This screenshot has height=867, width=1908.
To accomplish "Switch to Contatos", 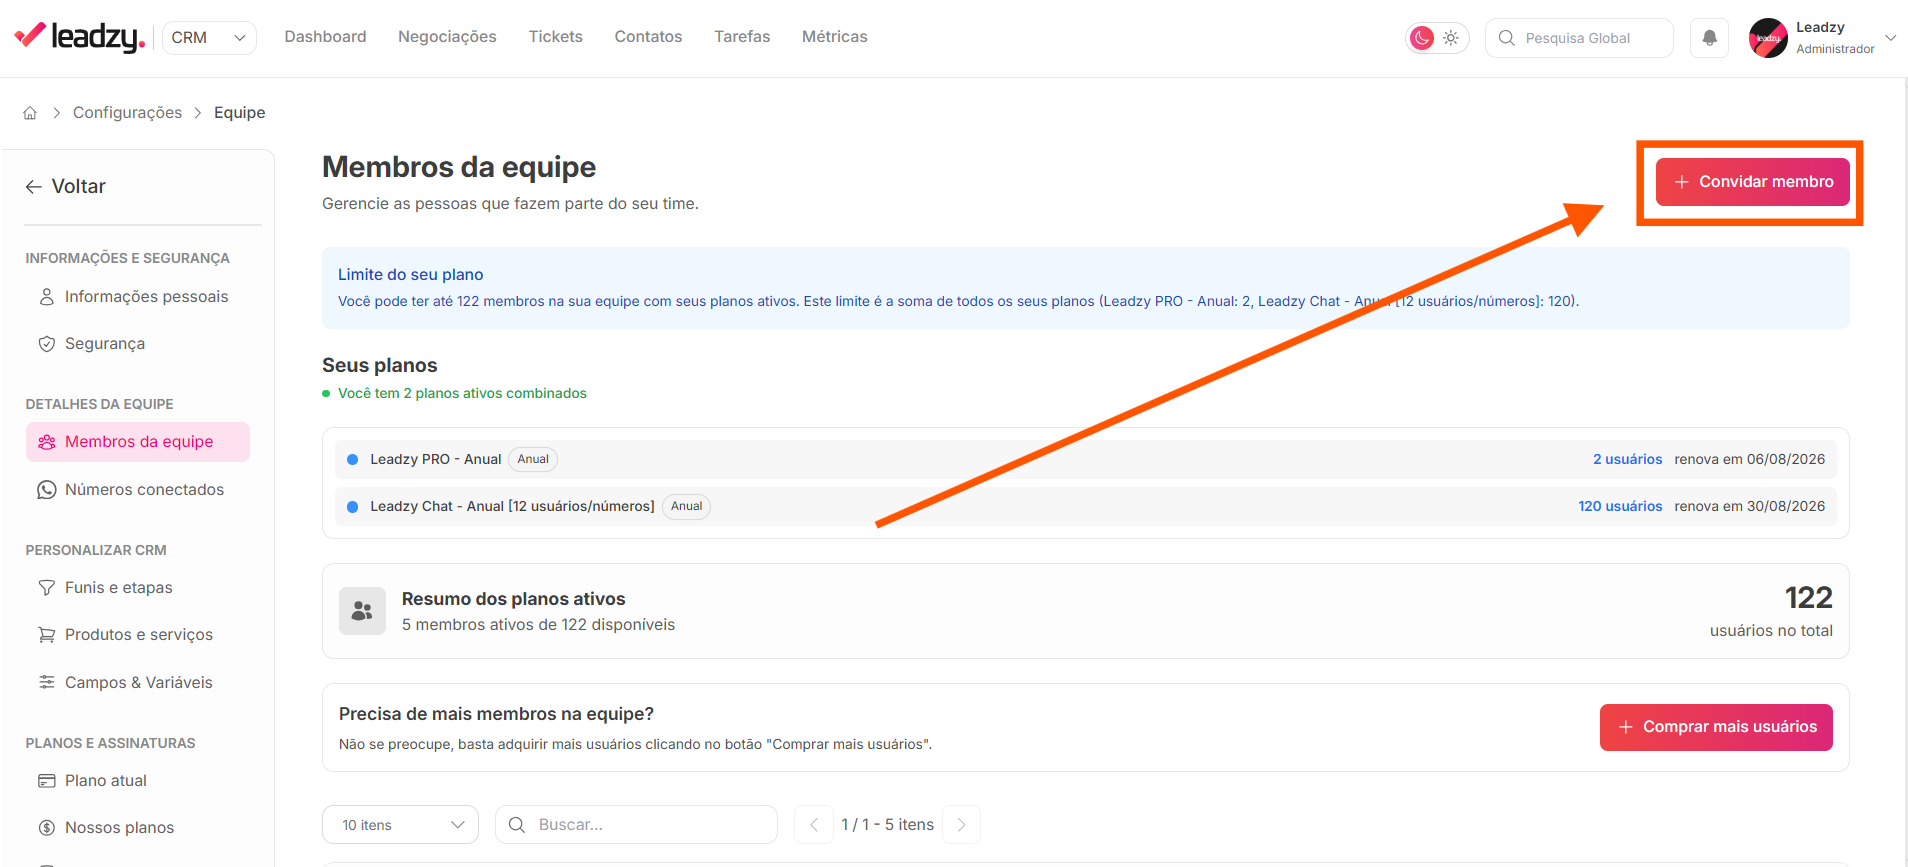I will (648, 37).
